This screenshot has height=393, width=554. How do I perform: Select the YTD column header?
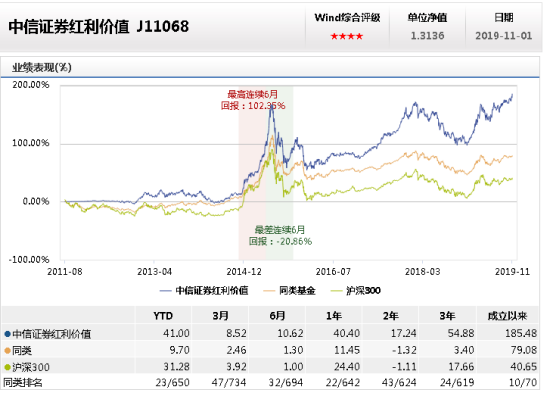tap(163, 316)
